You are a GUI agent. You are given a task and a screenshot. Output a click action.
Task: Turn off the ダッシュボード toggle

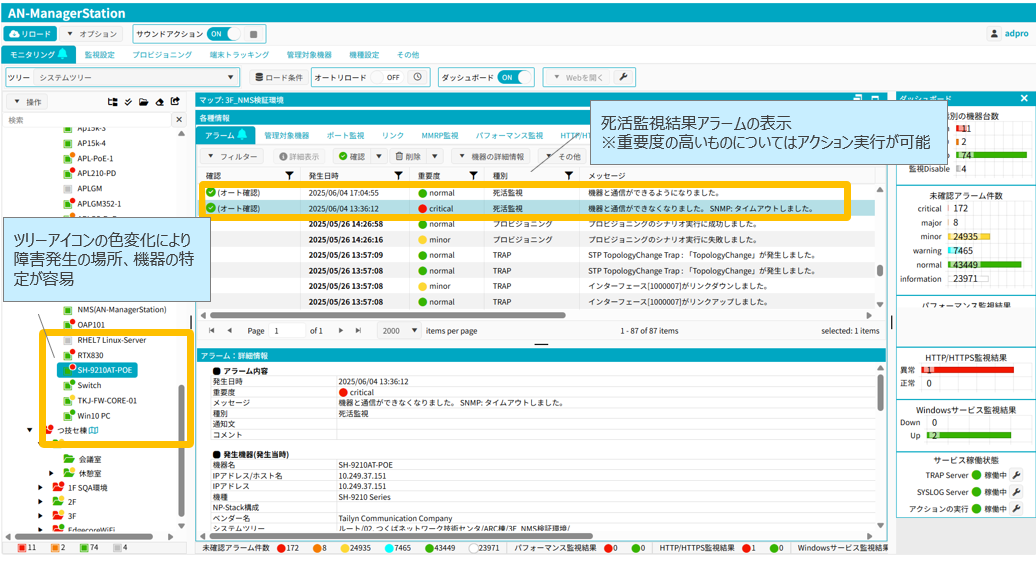pyautogui.click(x=515, y=77)
